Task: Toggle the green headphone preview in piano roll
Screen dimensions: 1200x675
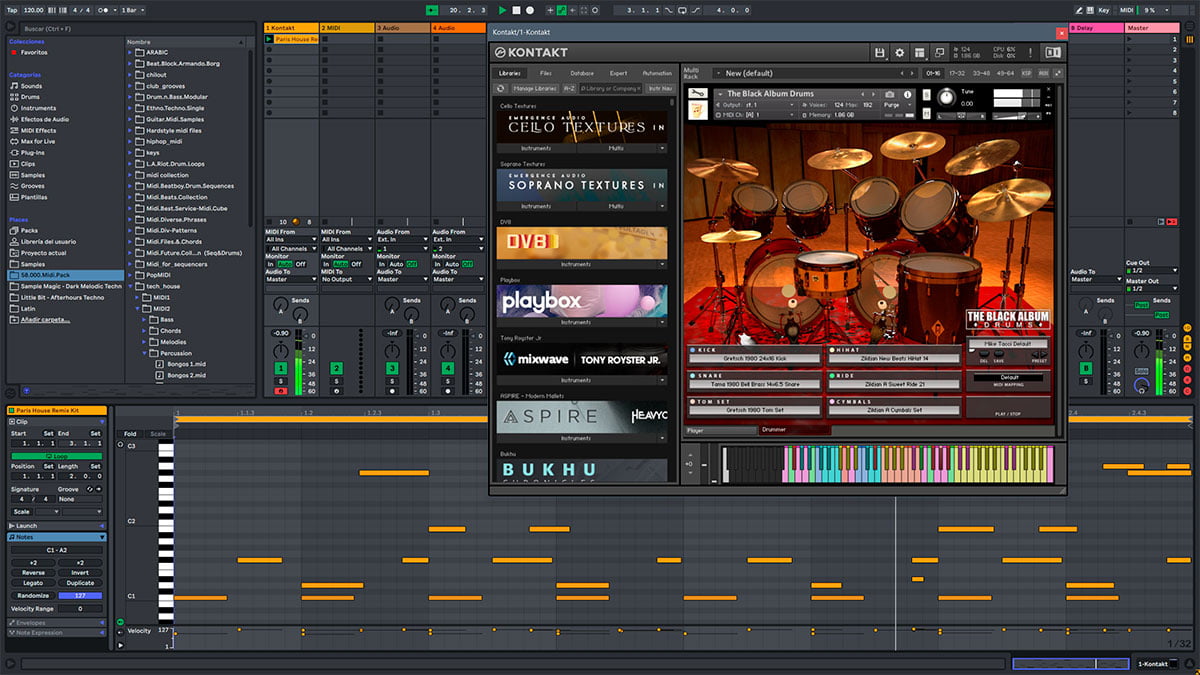Action: tap(121, 622)
